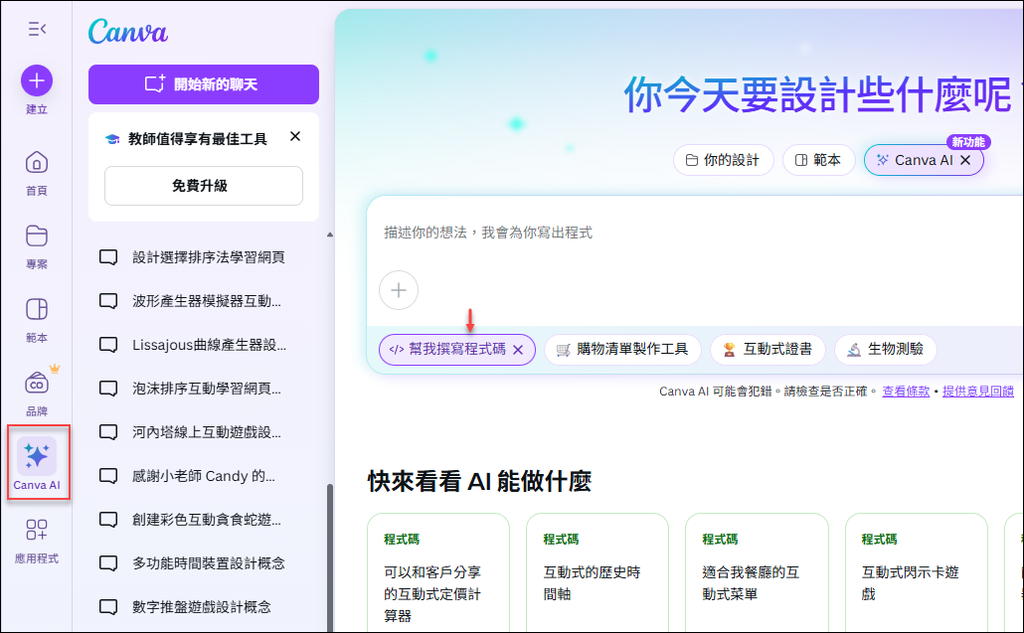
Task: Open 範本 templates in sidebar
Action: (x=37, y=320)
